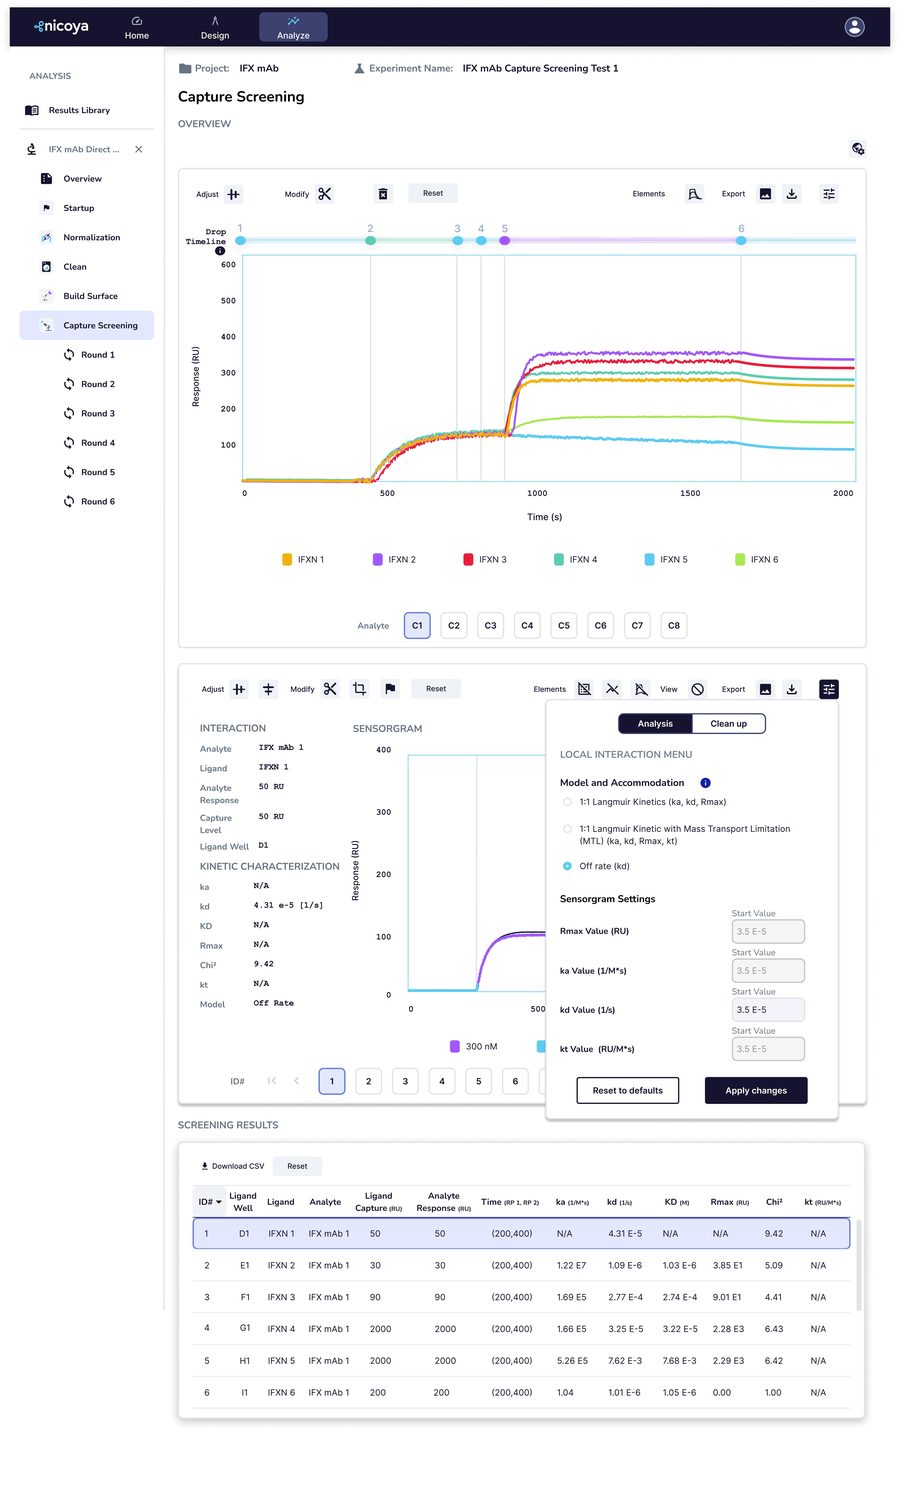Click the sensorgram View icon
This screenshot has height=1506, width=900.
[698, 689]
